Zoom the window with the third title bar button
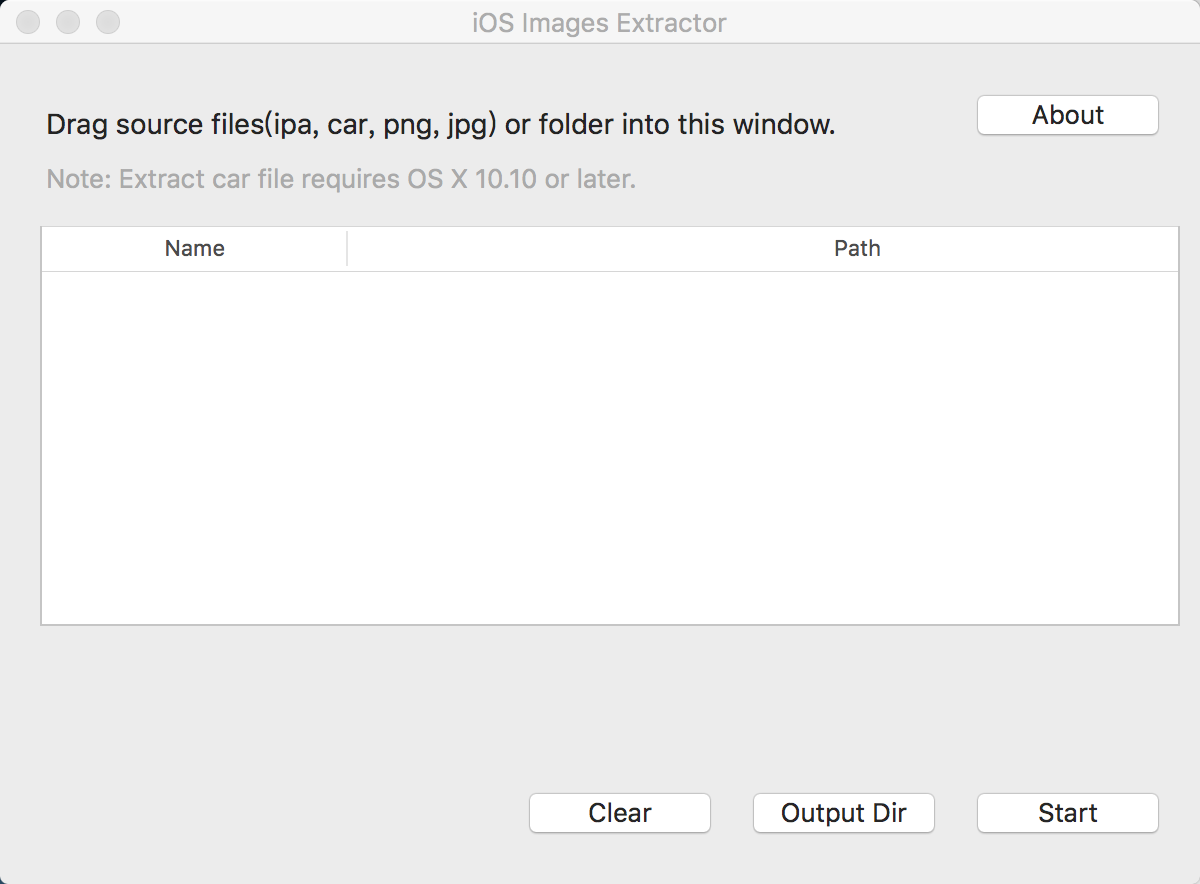The width and height of the screenshot is (1200, 884). pos(107,22)
